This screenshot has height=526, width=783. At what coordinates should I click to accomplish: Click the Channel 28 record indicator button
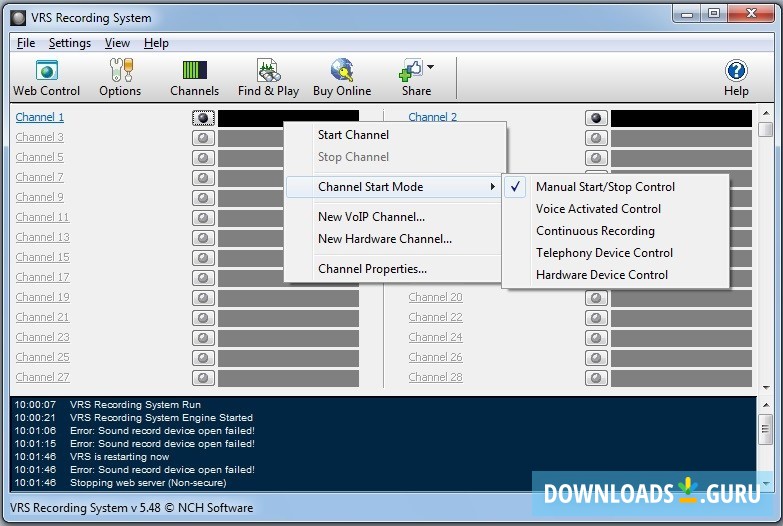[596, 378]
